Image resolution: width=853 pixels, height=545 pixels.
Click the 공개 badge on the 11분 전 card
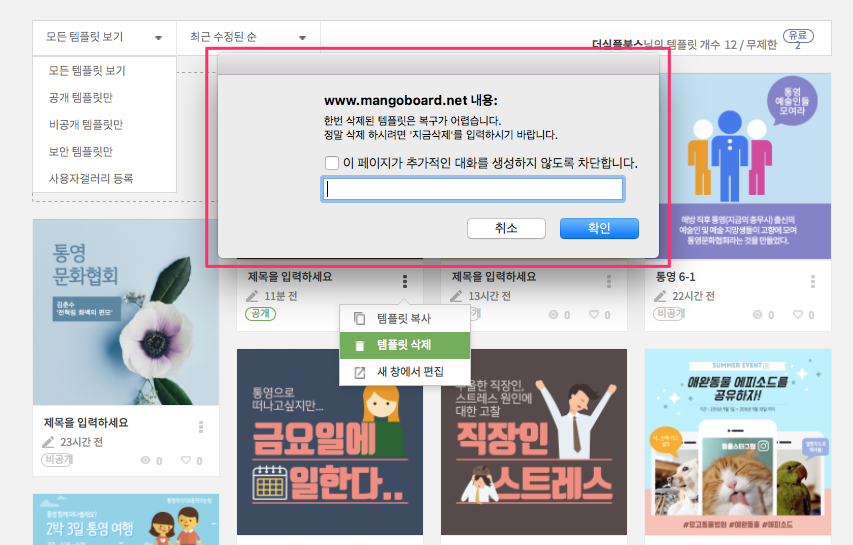coord(261,314)
